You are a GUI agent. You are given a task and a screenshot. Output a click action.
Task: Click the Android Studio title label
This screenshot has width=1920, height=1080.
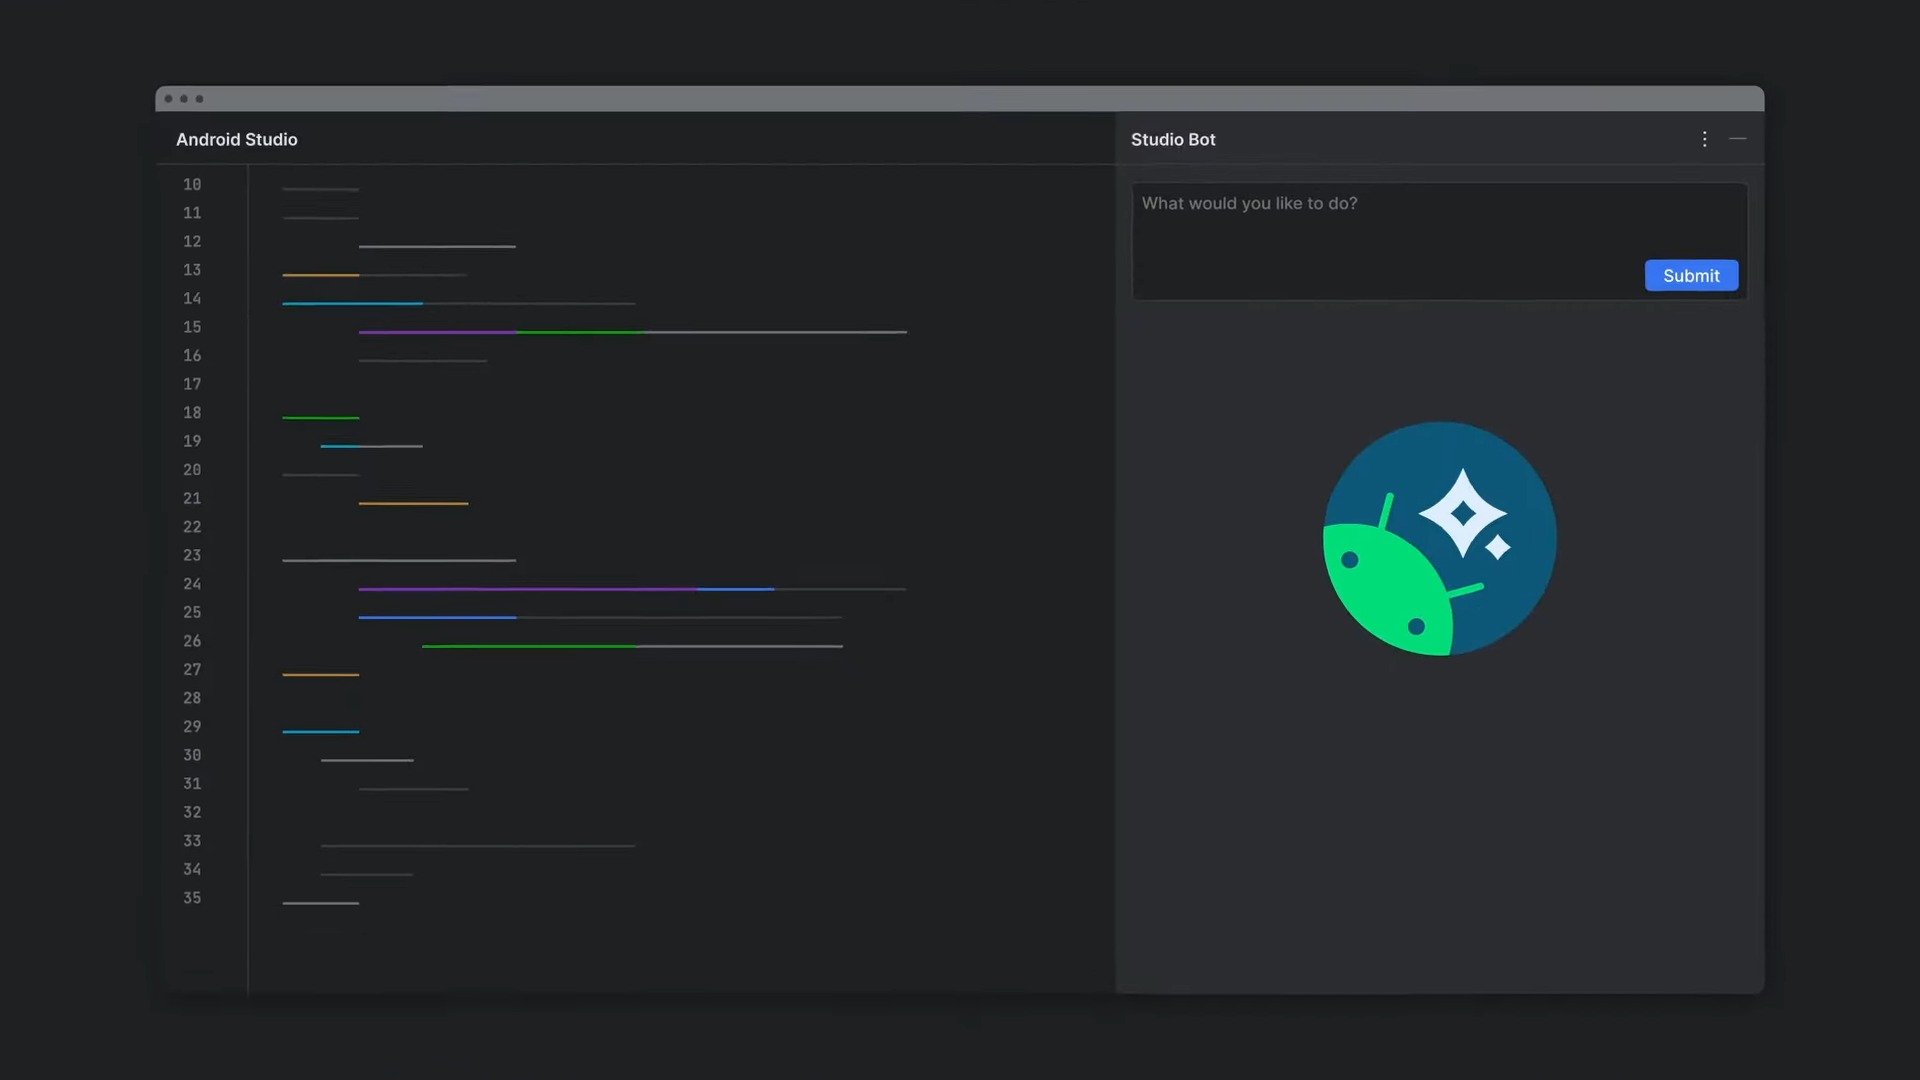click(x=236, y=139)
